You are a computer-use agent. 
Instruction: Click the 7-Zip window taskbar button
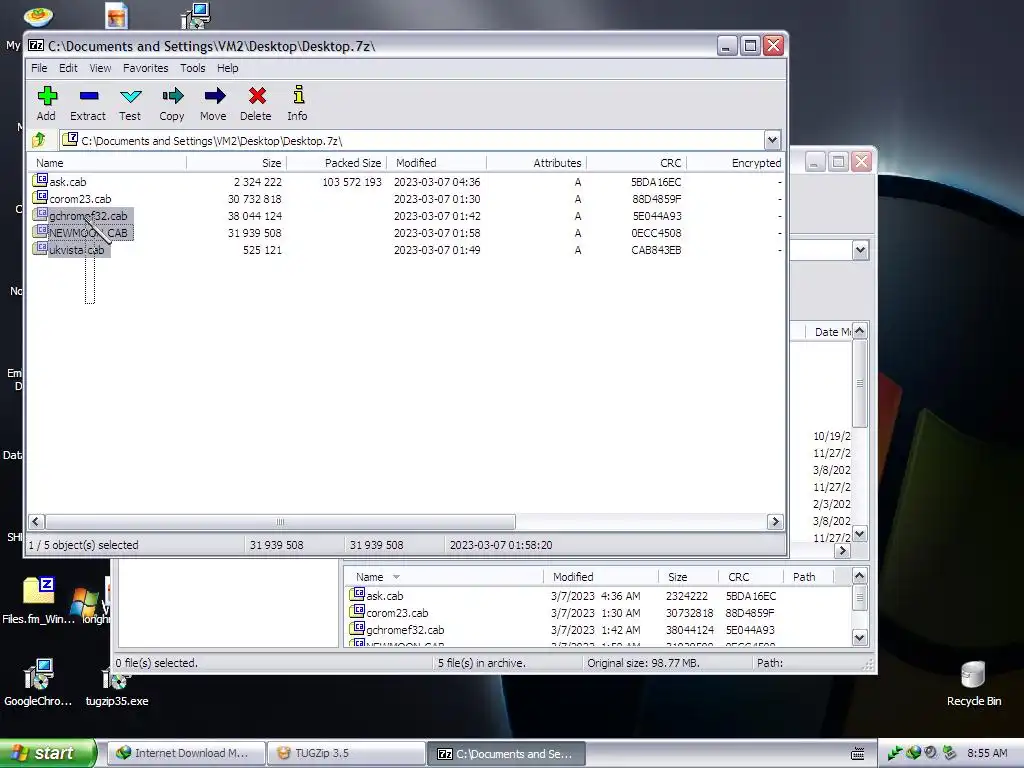coord(506,753)
